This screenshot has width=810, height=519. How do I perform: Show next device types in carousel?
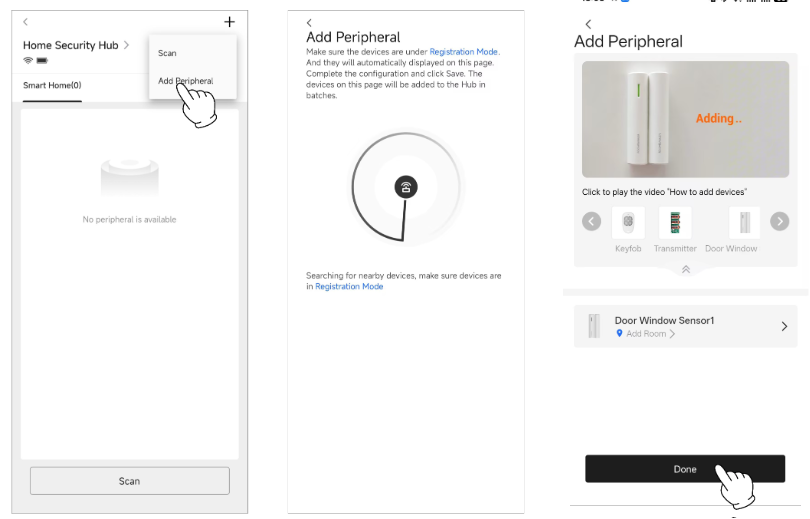coord(780,222)
